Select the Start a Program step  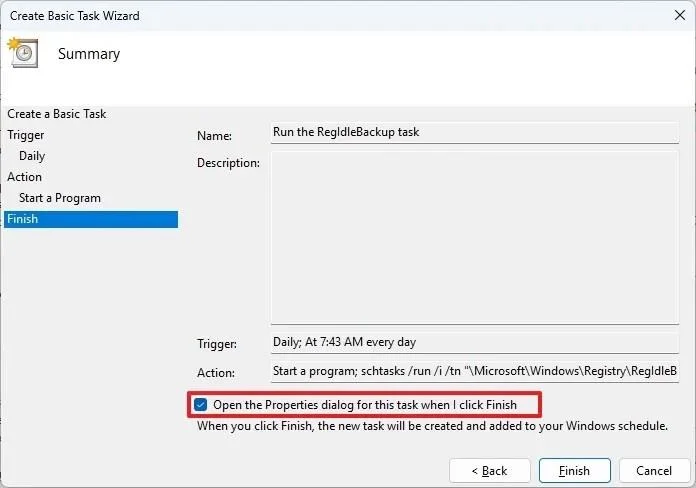point(60,198)
